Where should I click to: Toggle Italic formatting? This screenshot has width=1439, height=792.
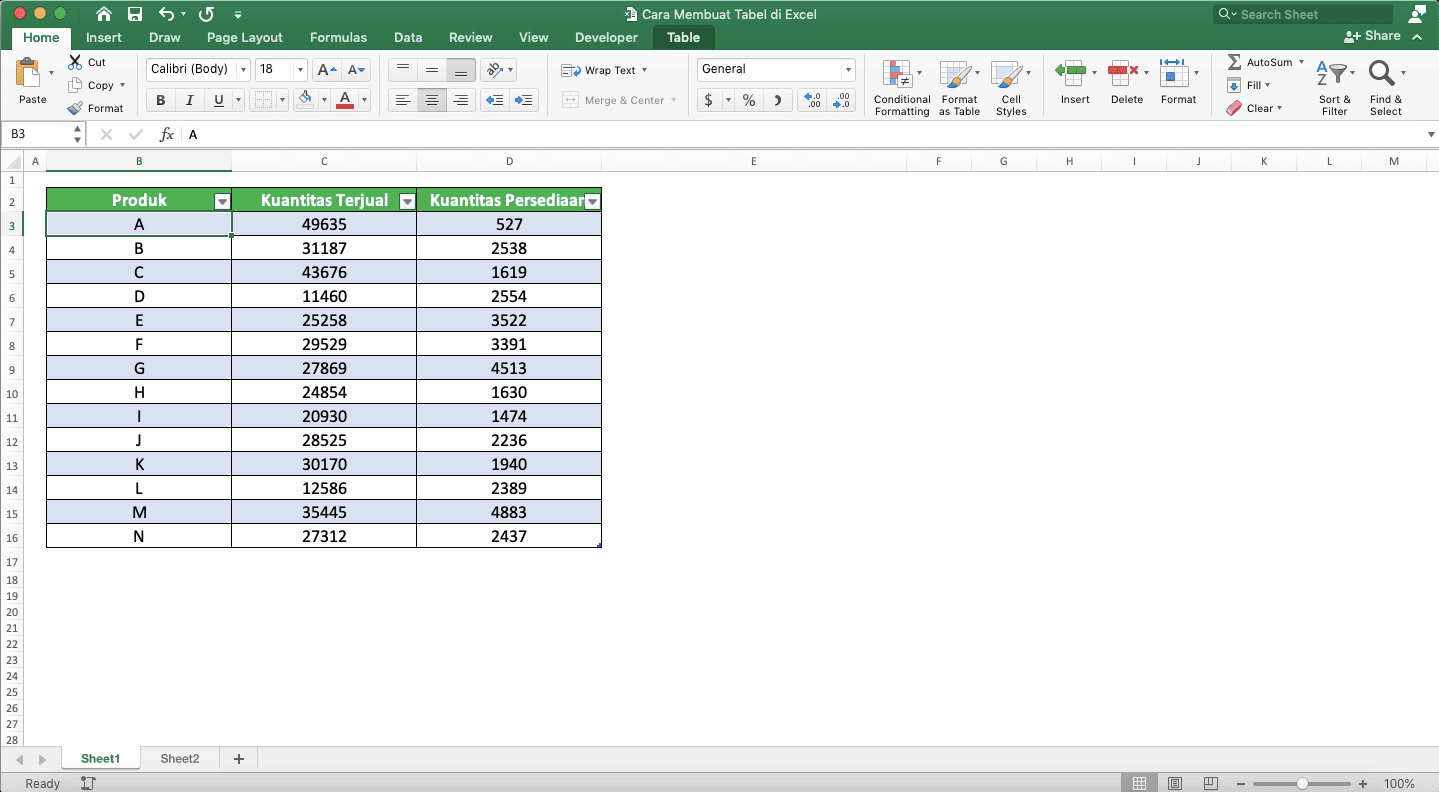point(189,100)
